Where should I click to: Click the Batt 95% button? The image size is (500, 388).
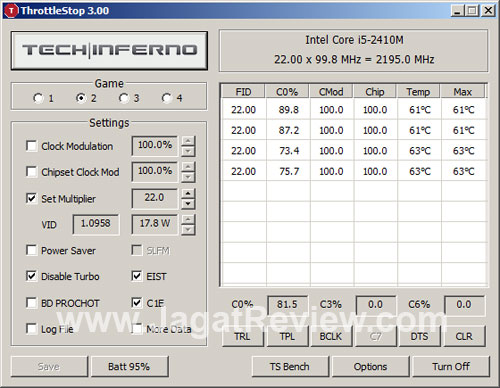coord(129,367)
